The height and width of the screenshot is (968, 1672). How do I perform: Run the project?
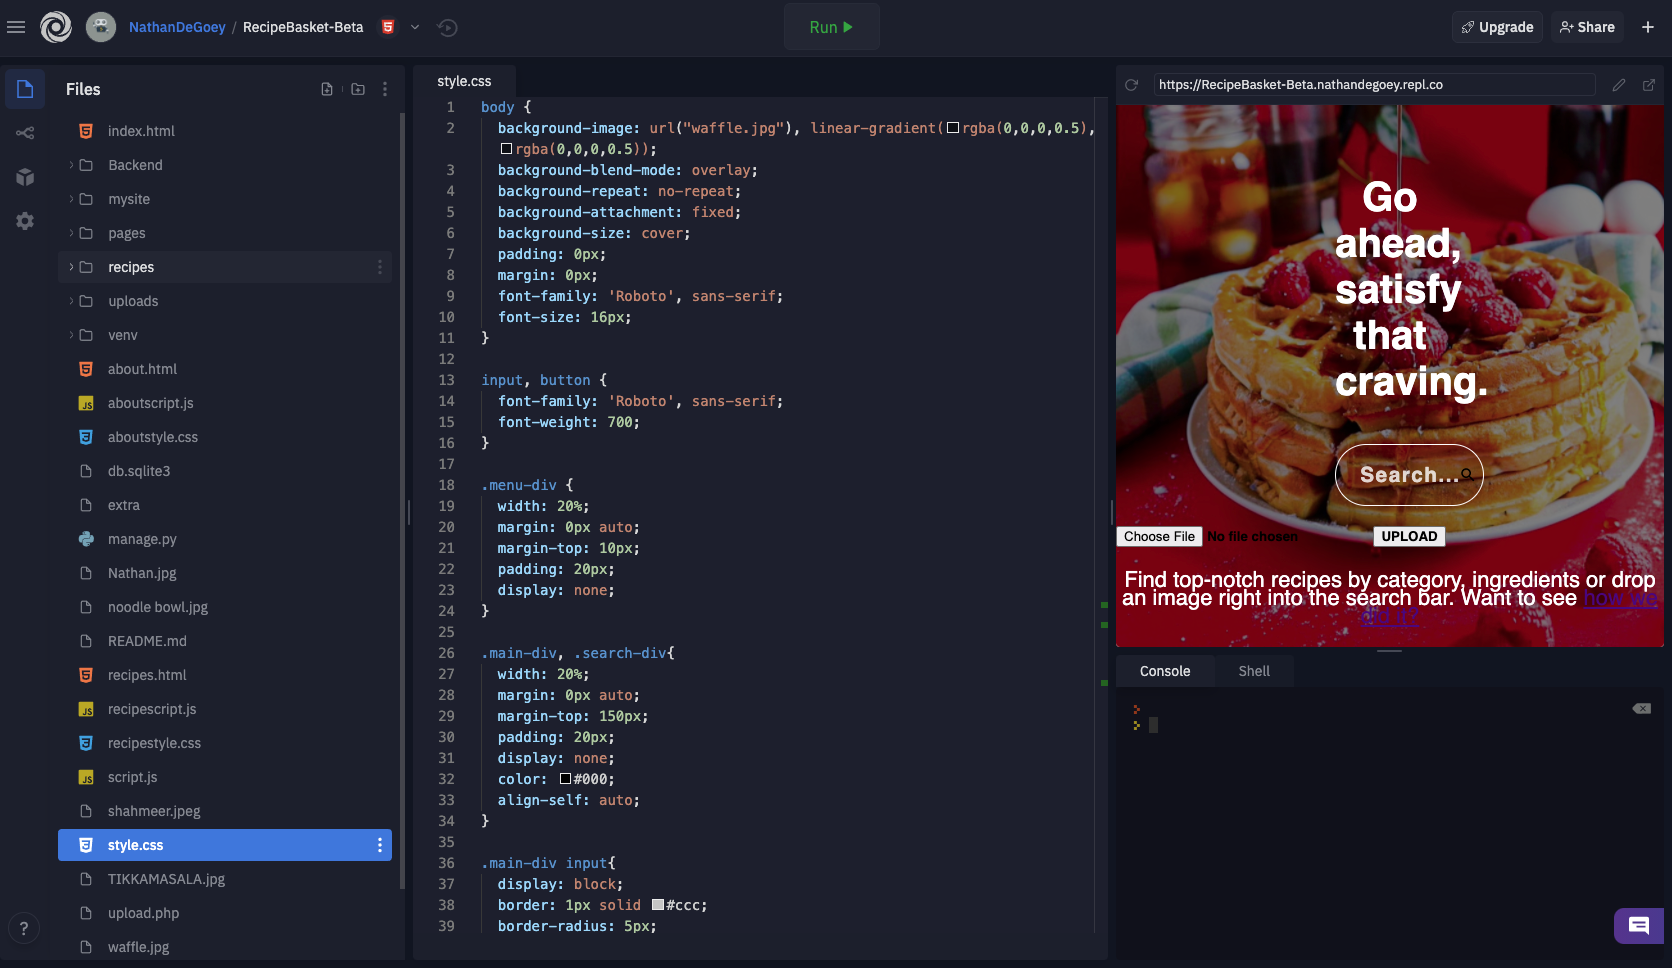(x=831, y=27)
